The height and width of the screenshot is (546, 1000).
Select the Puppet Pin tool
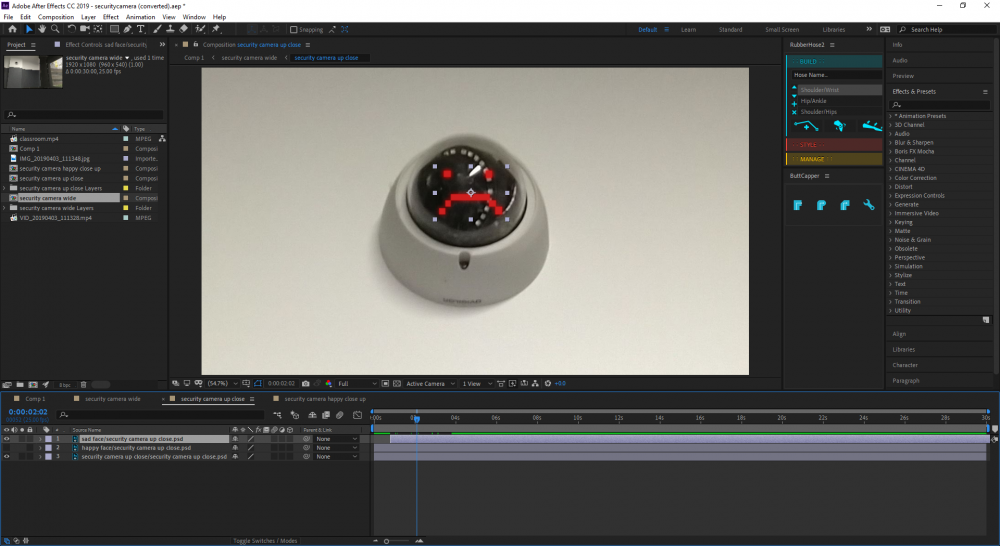pyautogui.click(x=216, y=29)
